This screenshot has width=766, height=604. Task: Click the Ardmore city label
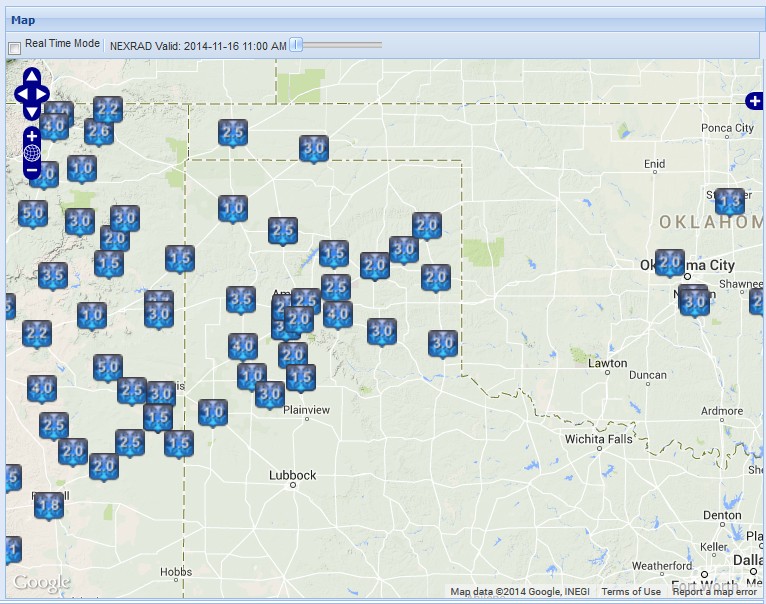[722, 411]
